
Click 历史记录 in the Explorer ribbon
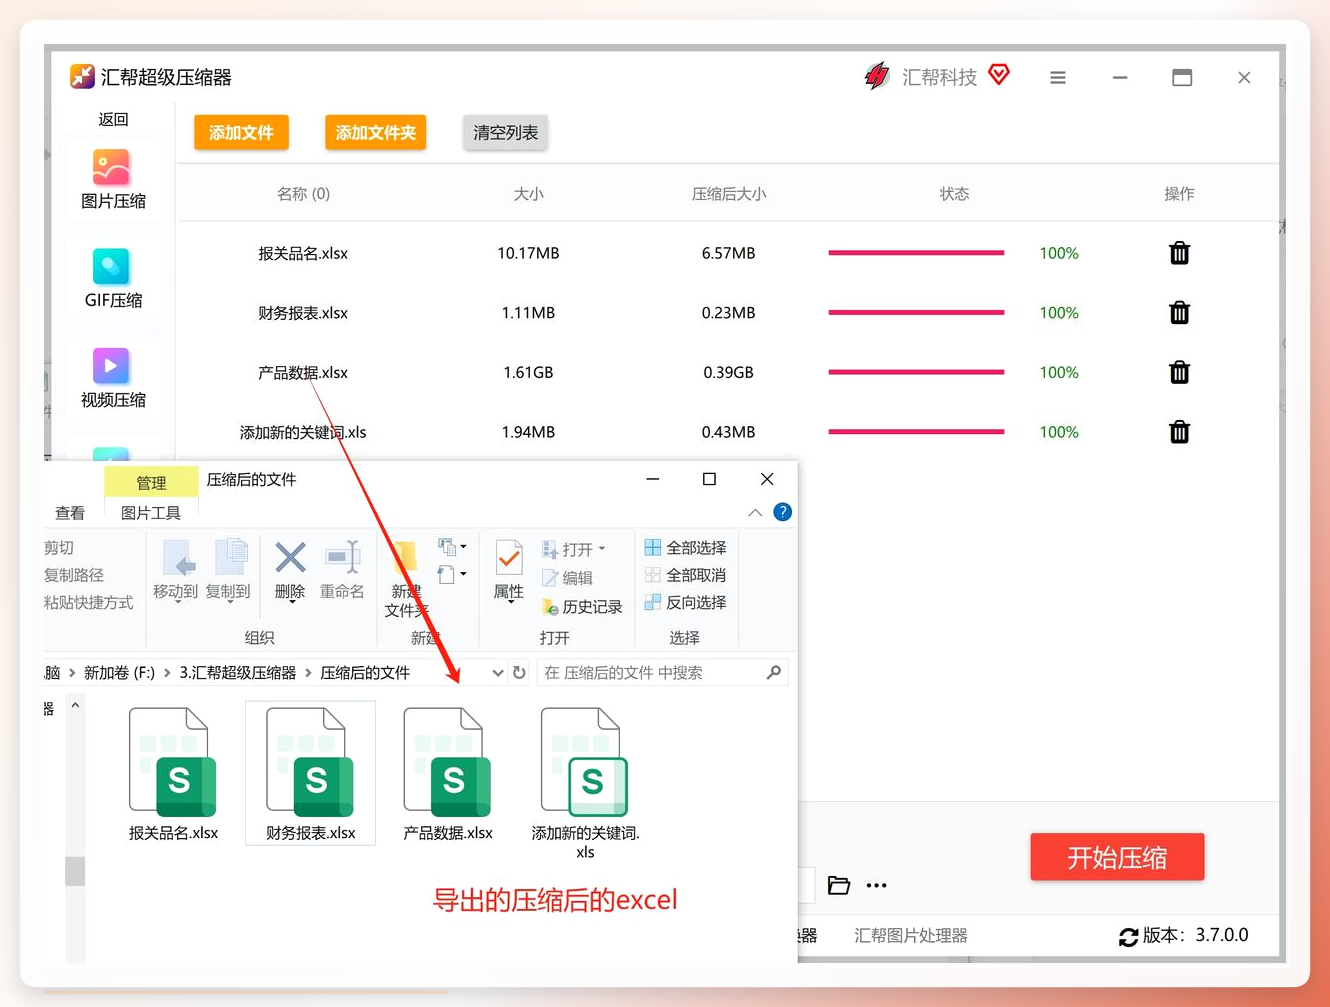[582, 607]
